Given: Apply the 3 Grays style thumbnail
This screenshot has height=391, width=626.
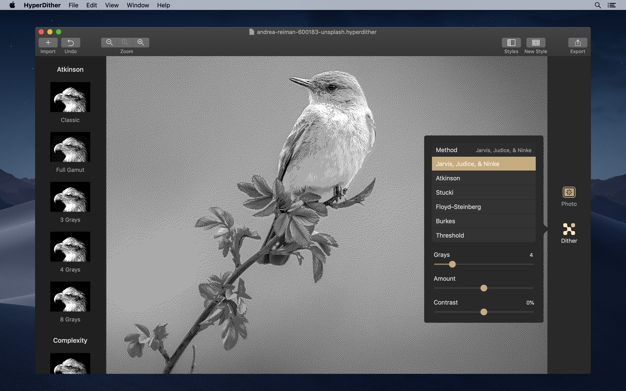Looking at the screenshot, I should (x=70, y=197).
